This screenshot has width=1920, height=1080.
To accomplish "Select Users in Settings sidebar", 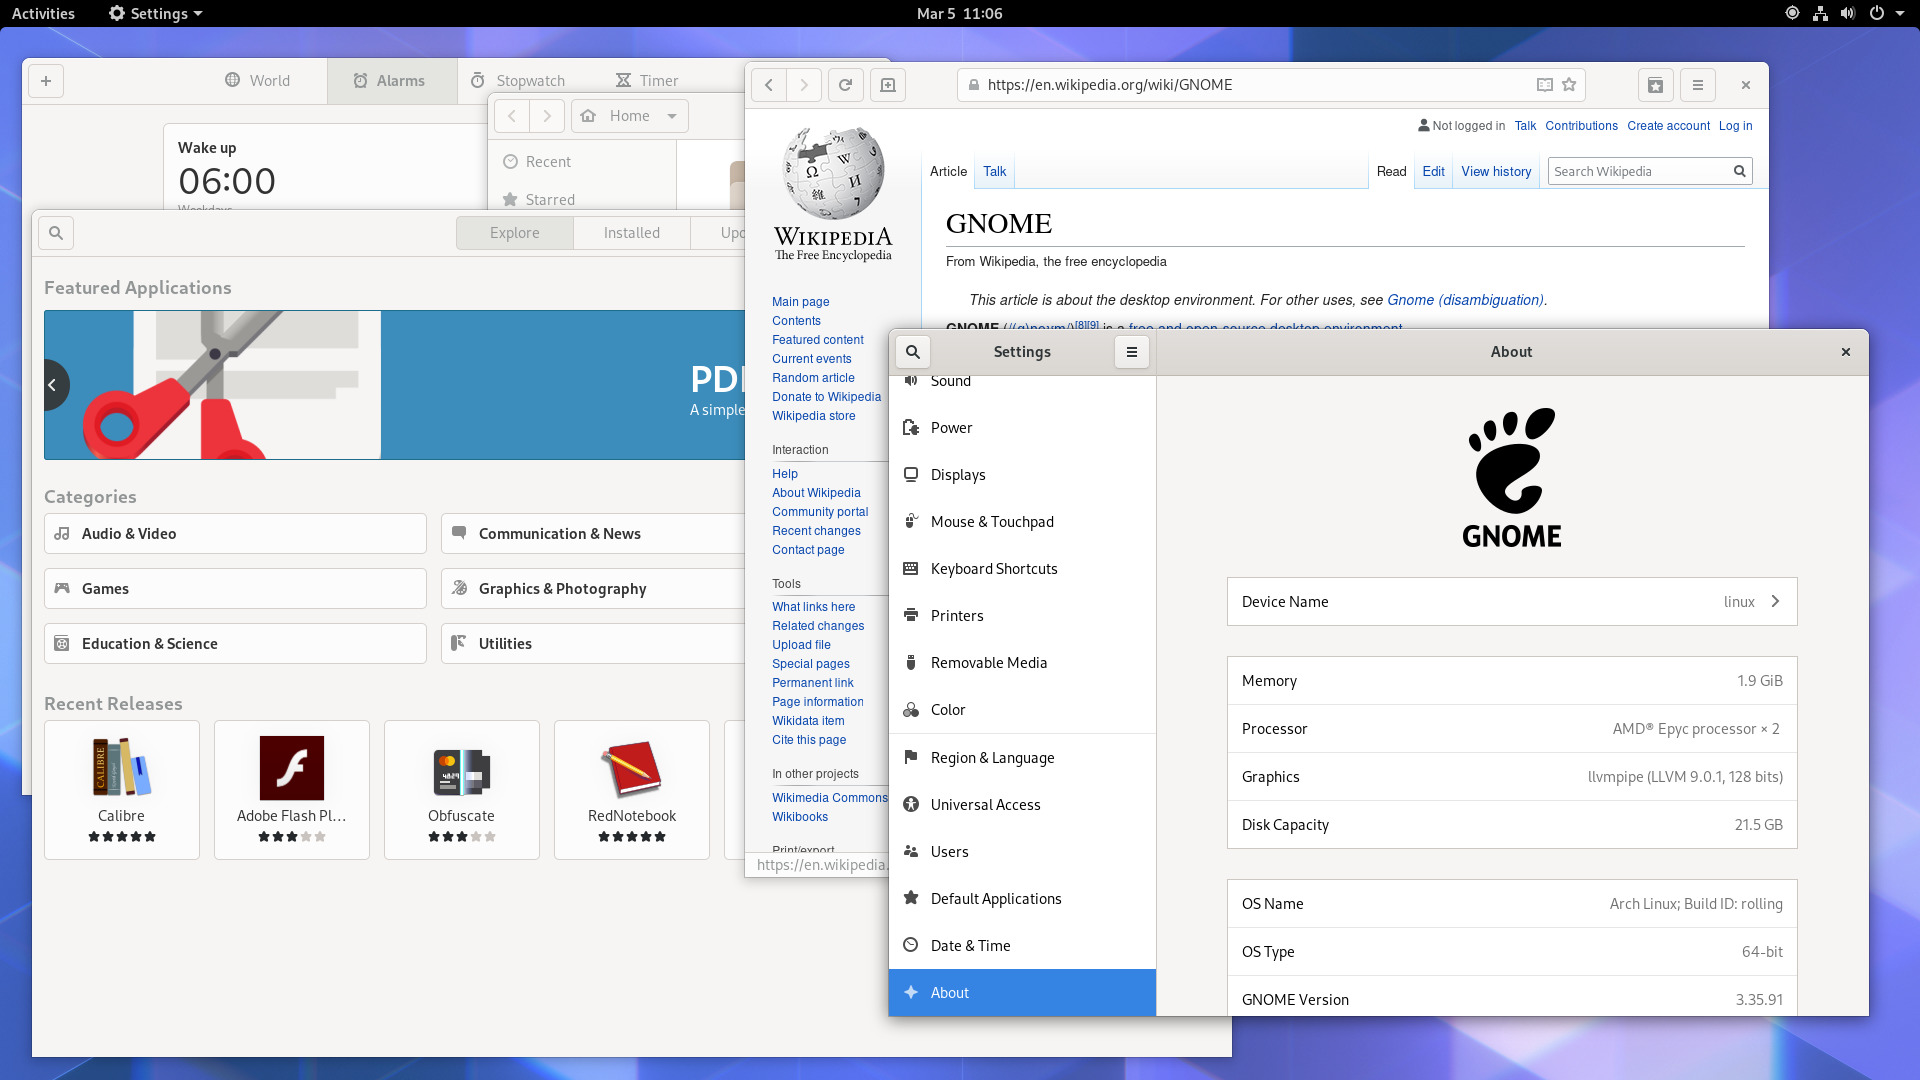I will (1022, 852).
